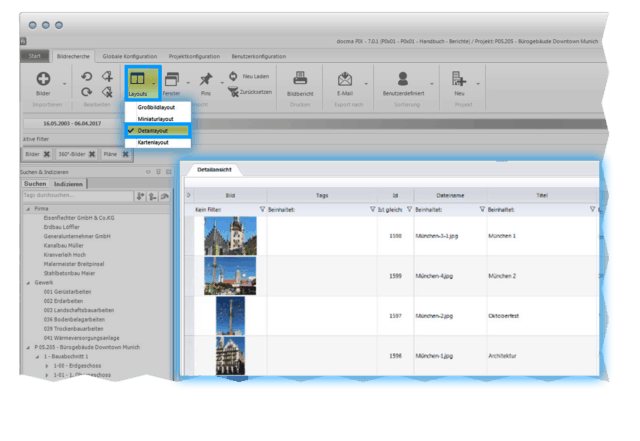Click the remove tag icon in Bearbeiten
This screenshot has width=640, height=441.
[107, 92]
